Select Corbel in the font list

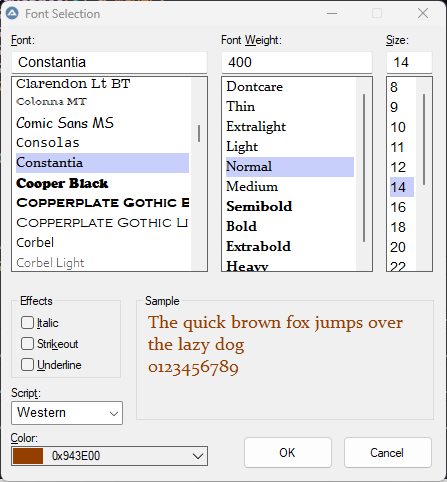(x=102, y=243)
